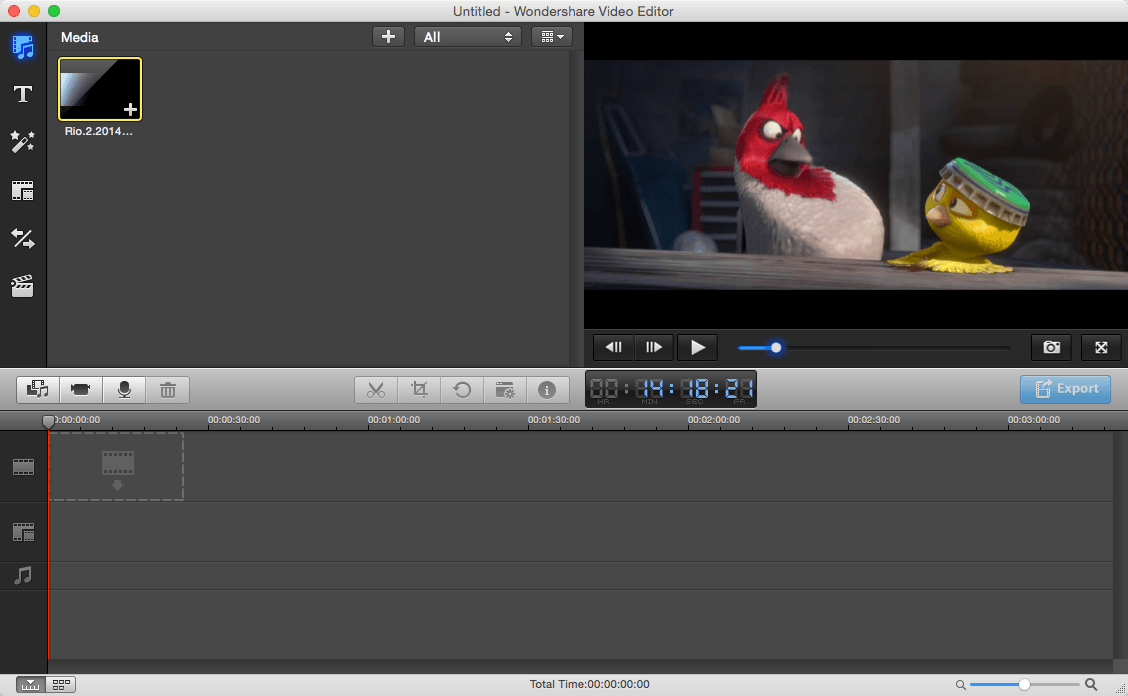Click the record voiceover microphone button
This screenshot has height=696, width=1128.
click(x=124, y=389)
